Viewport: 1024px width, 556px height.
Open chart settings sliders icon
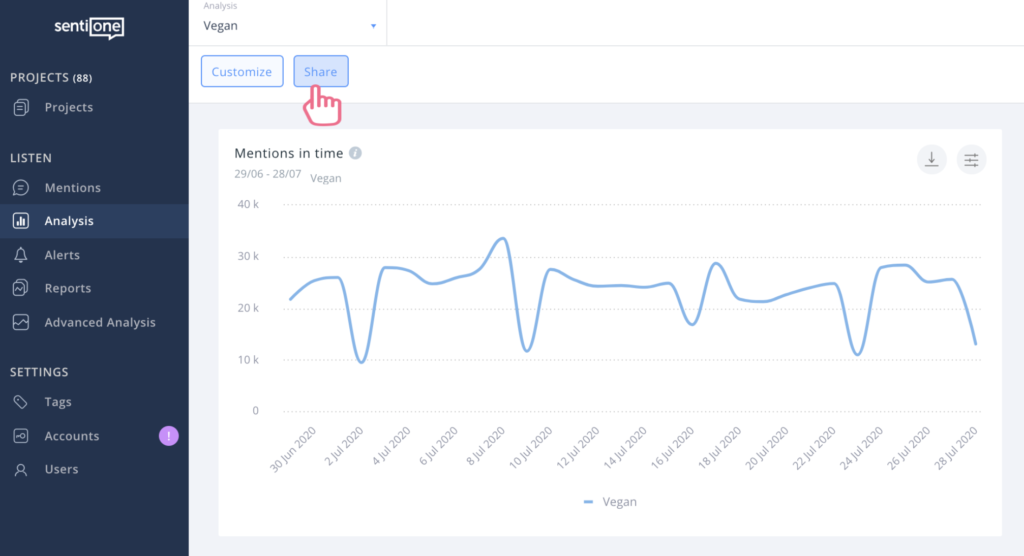pos(971,160)
